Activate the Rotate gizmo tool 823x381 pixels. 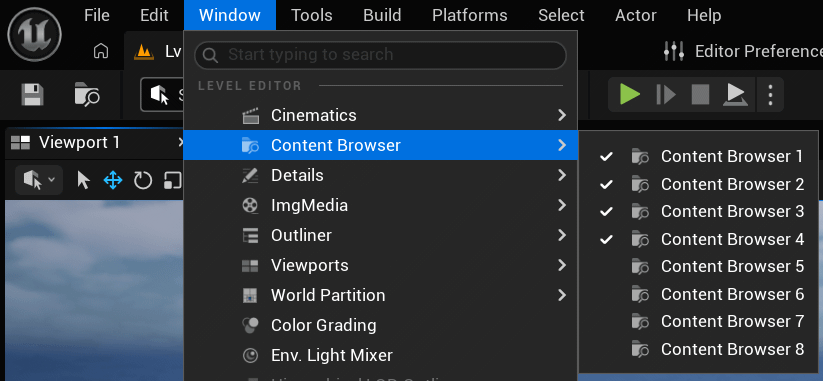[x=142, y=181]
